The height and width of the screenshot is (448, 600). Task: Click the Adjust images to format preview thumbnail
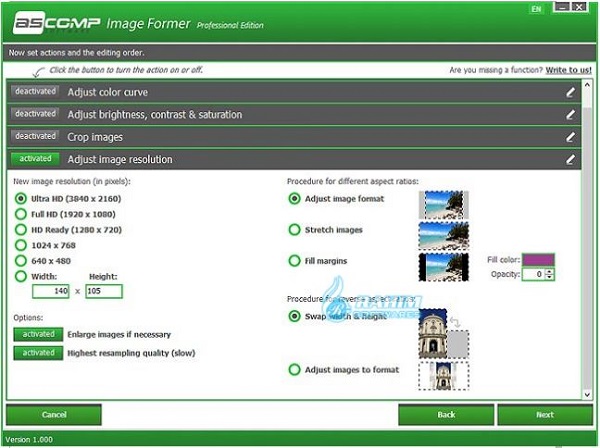443,376
